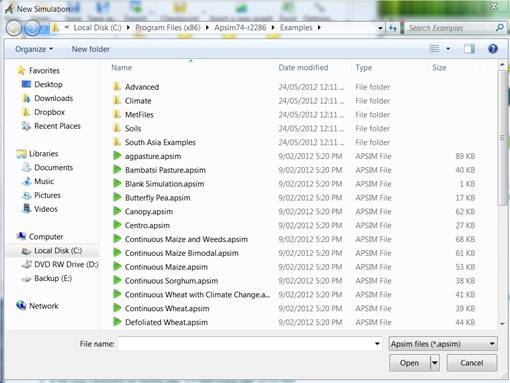Open the File name history dropdown
The height and width of the screenshot is (383, 510).
pyautogui.click(x=377, y=344)
